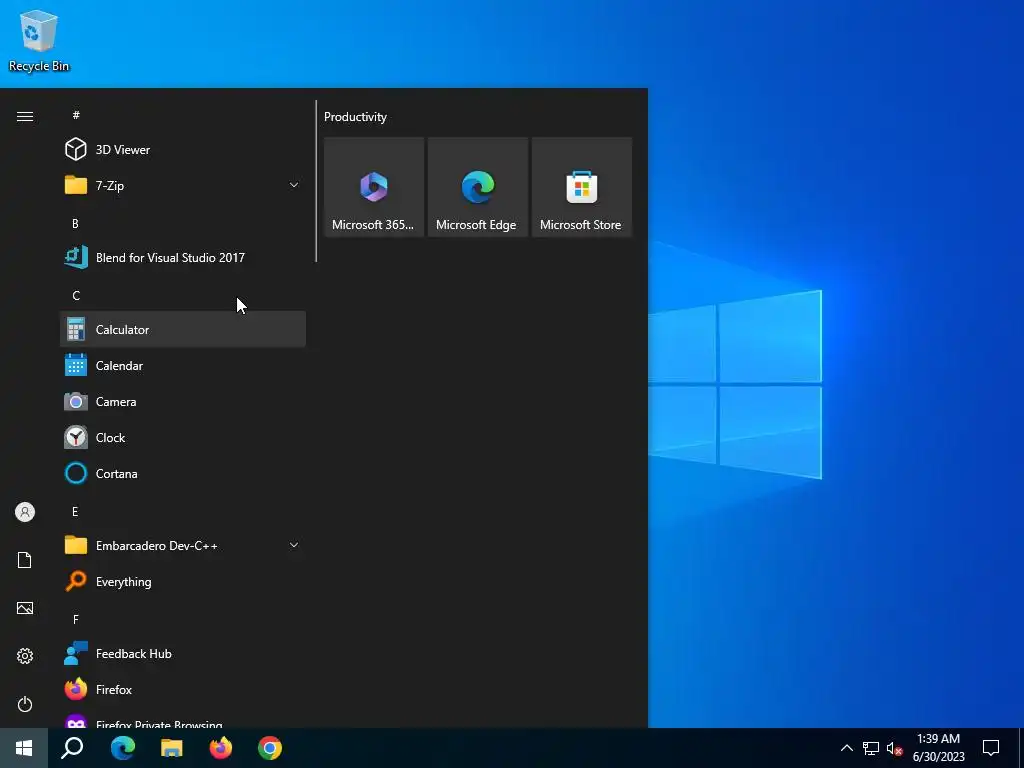Click the 'C' section letter header
The width and height of the screenshot is (1024, 768).
[76, 296]
